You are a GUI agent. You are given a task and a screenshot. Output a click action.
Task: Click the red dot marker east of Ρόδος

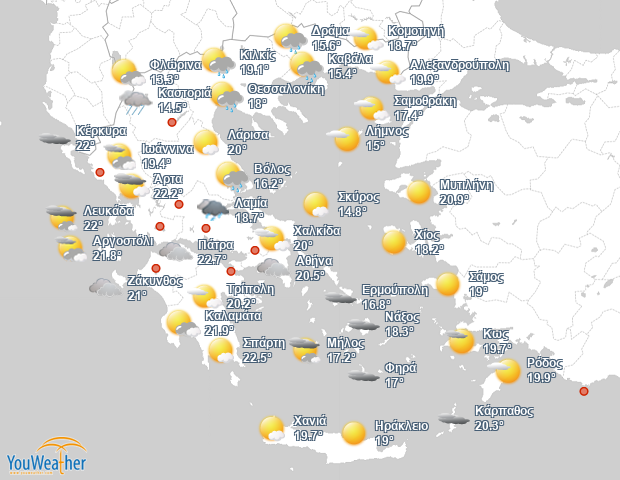(584, 391)
